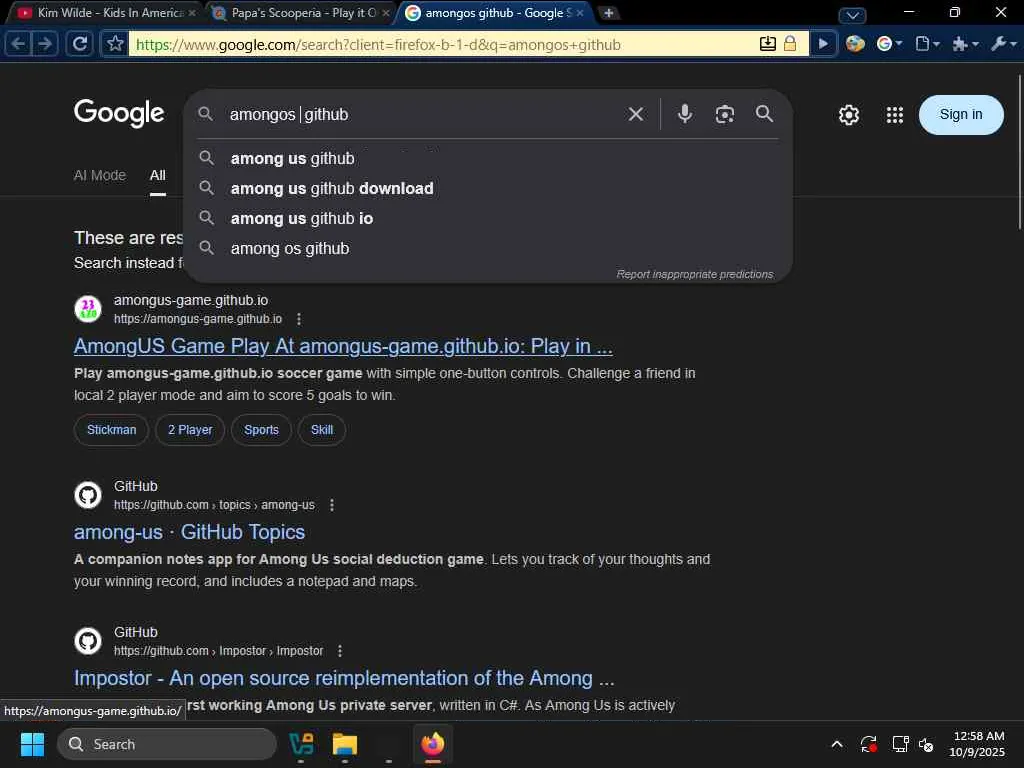The image size is (1024, 768).
Task: Open the 'AmongUS Game Play At amongus-game.github.io' result
Action: [343, 346]
